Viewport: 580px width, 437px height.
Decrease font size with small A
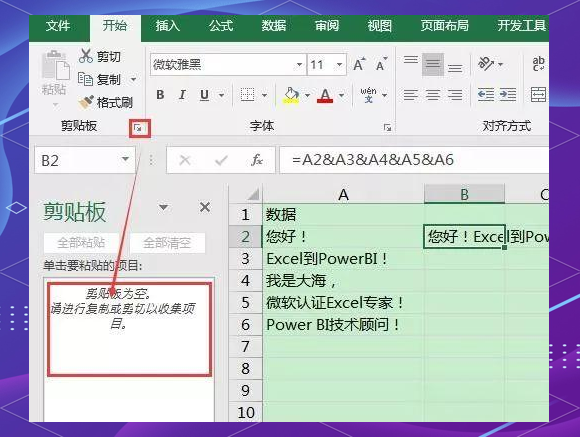381,64
